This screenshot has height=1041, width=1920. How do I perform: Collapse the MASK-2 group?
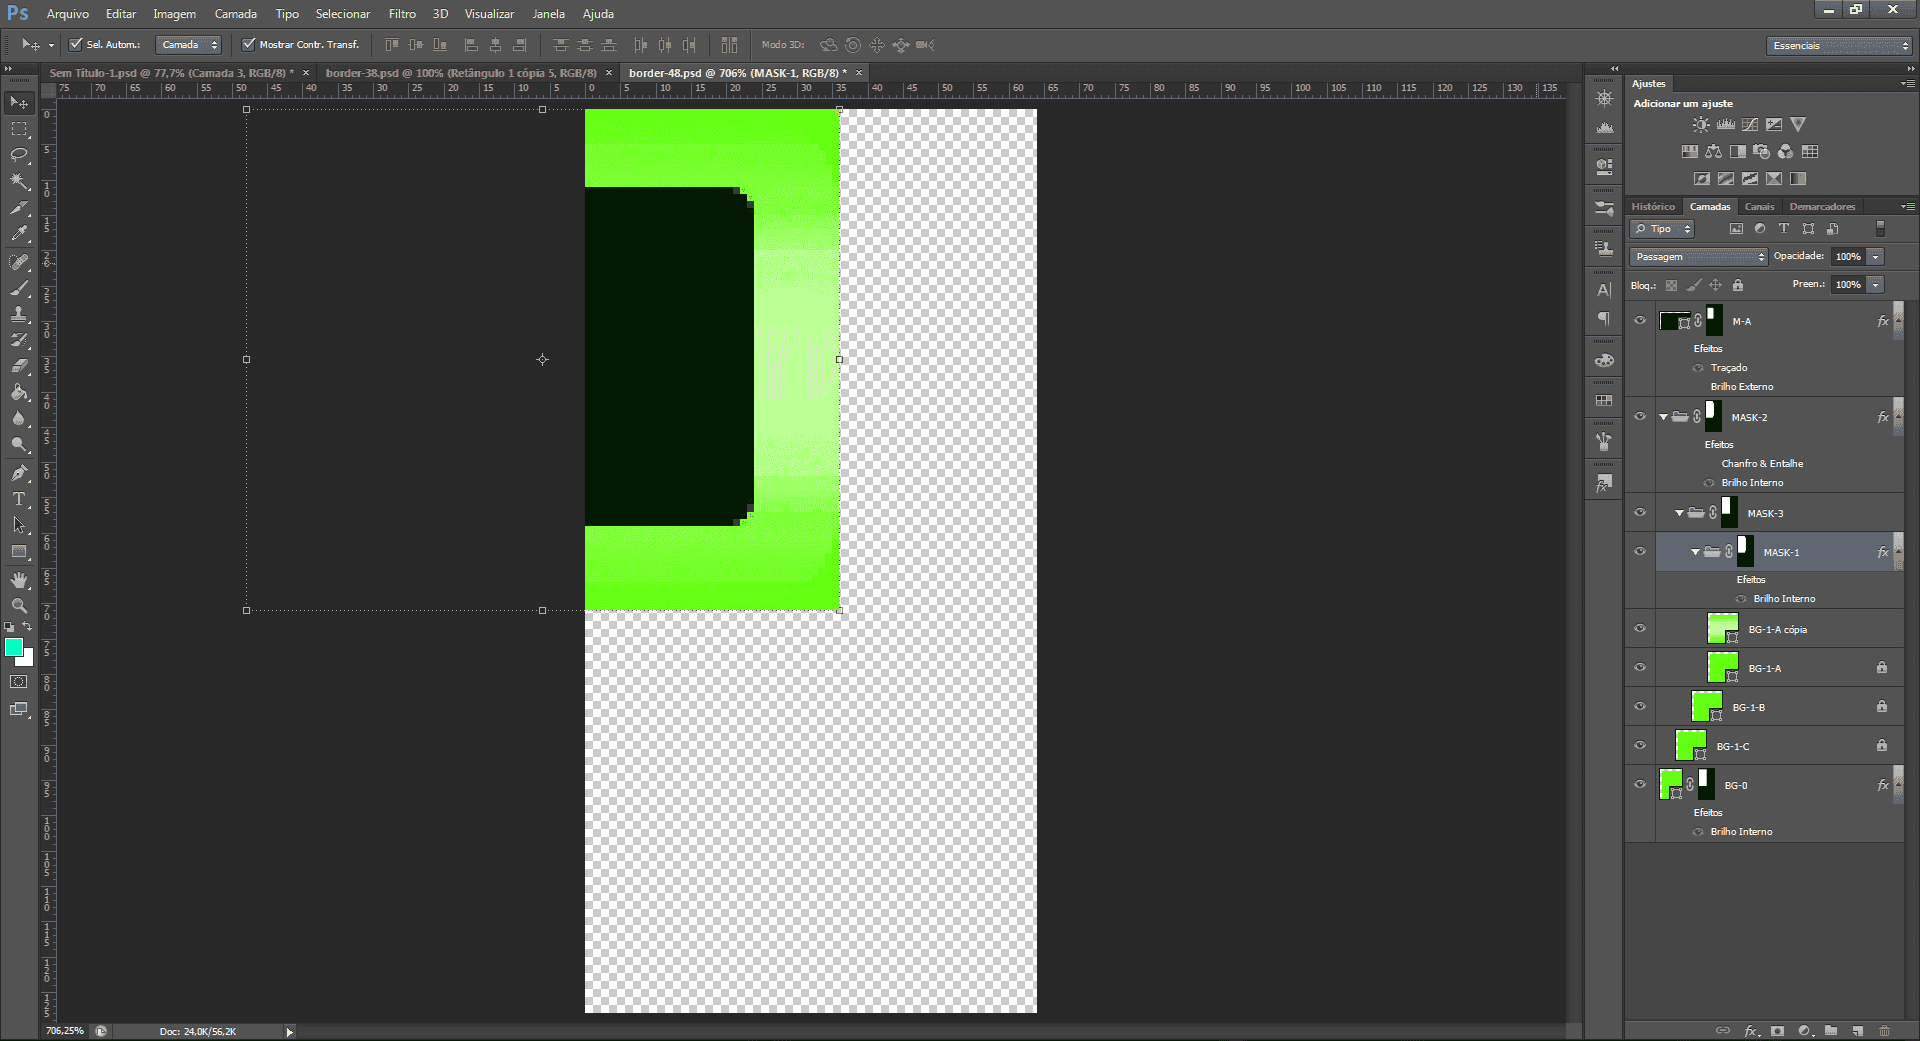click(1664, 417)
